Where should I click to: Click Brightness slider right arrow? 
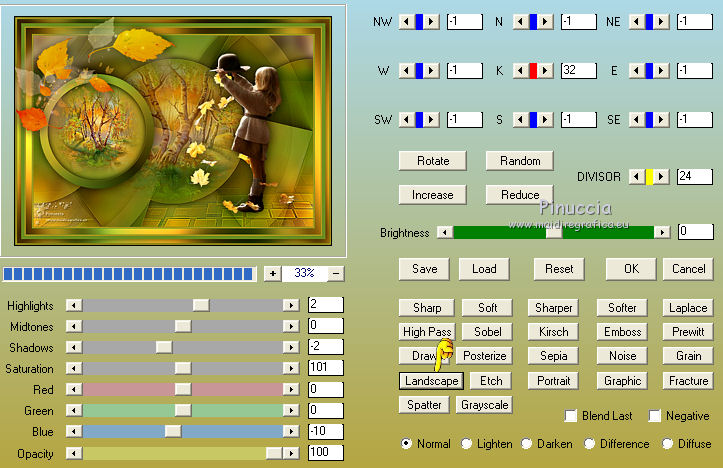tap(662, 232)
